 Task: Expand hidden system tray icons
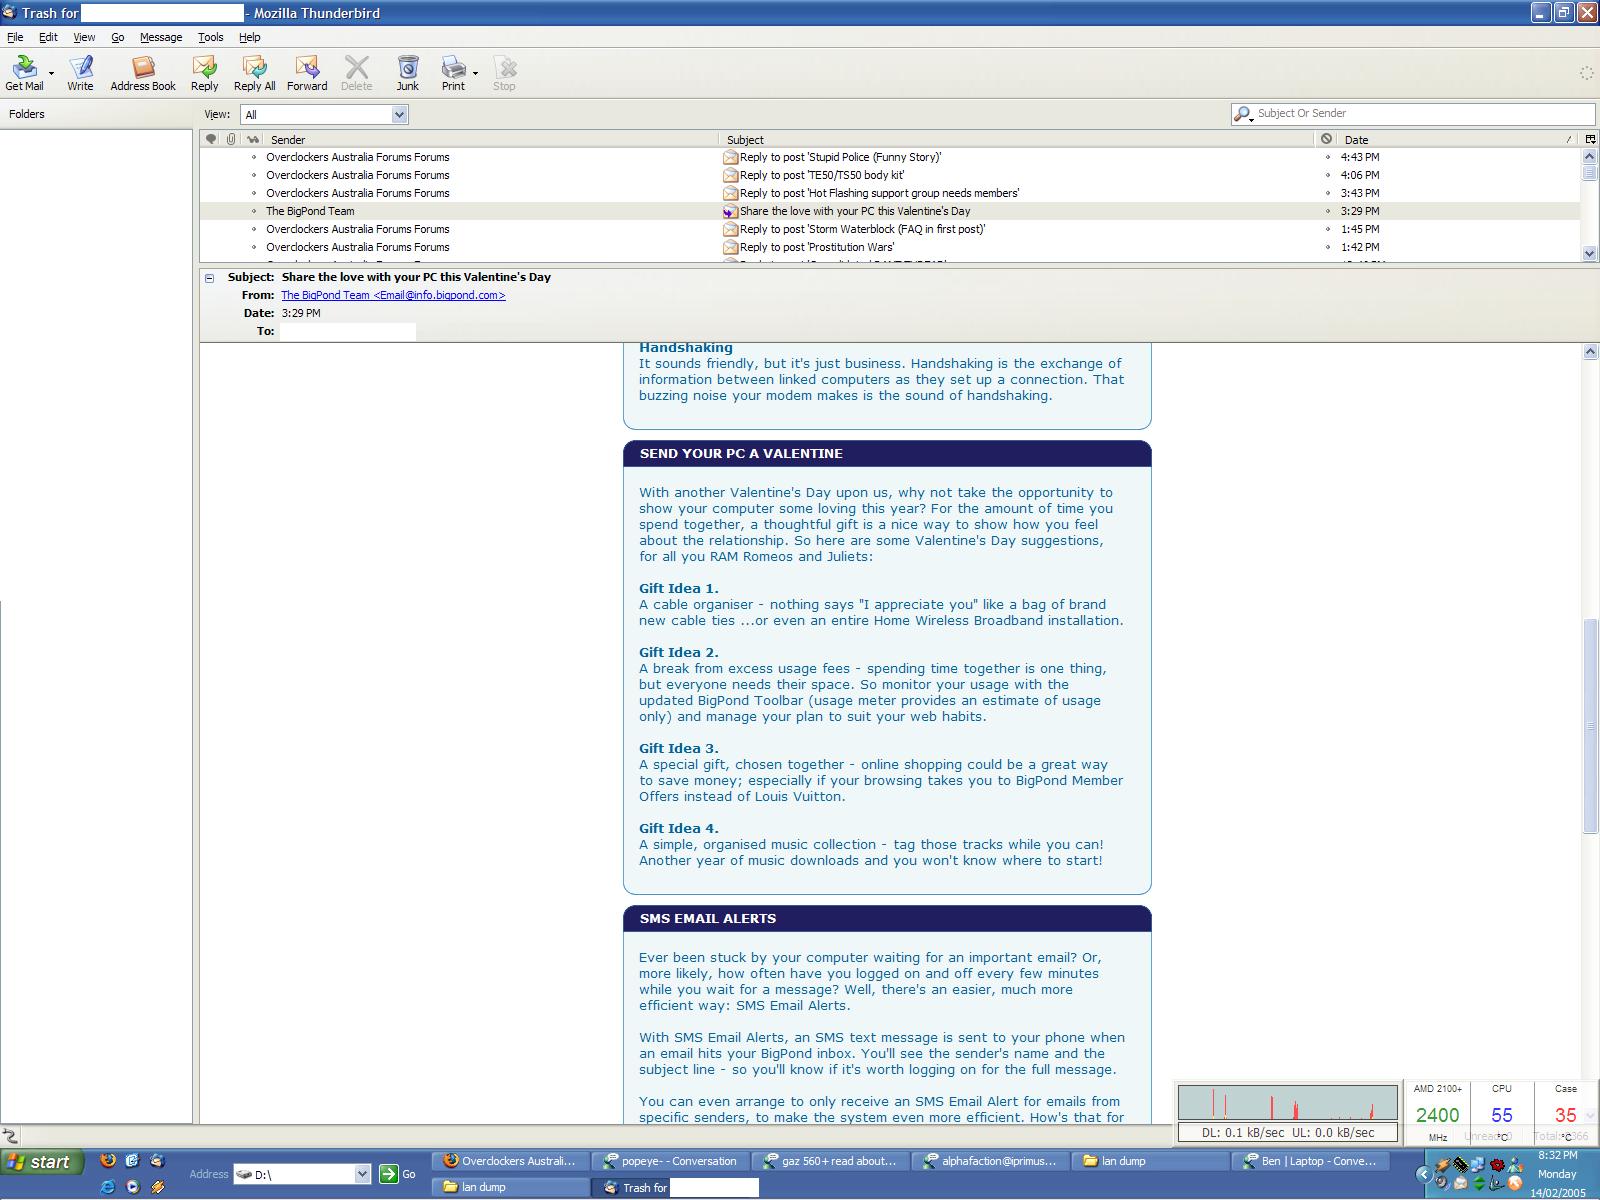(x=1424, y=1175)
